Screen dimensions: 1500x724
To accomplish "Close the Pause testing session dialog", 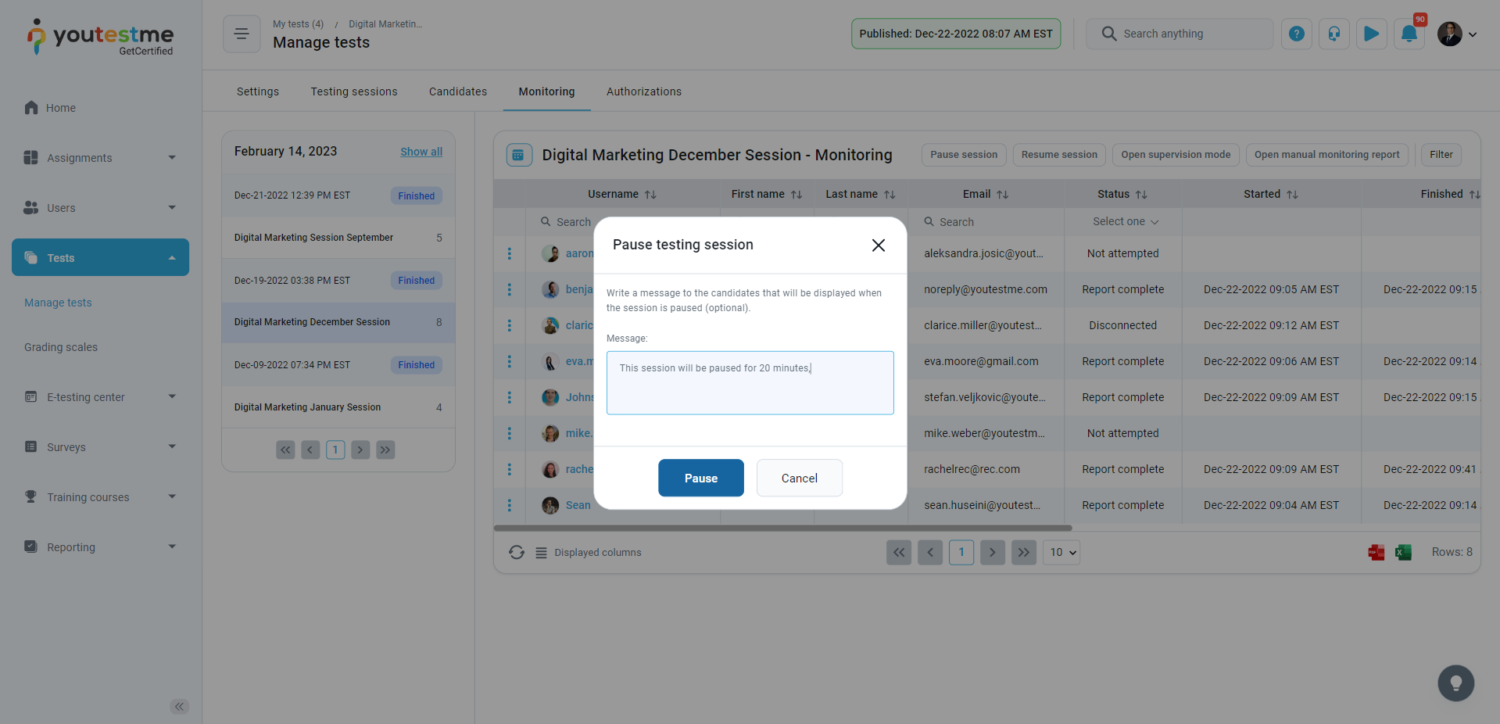I will tap(878, 245).
